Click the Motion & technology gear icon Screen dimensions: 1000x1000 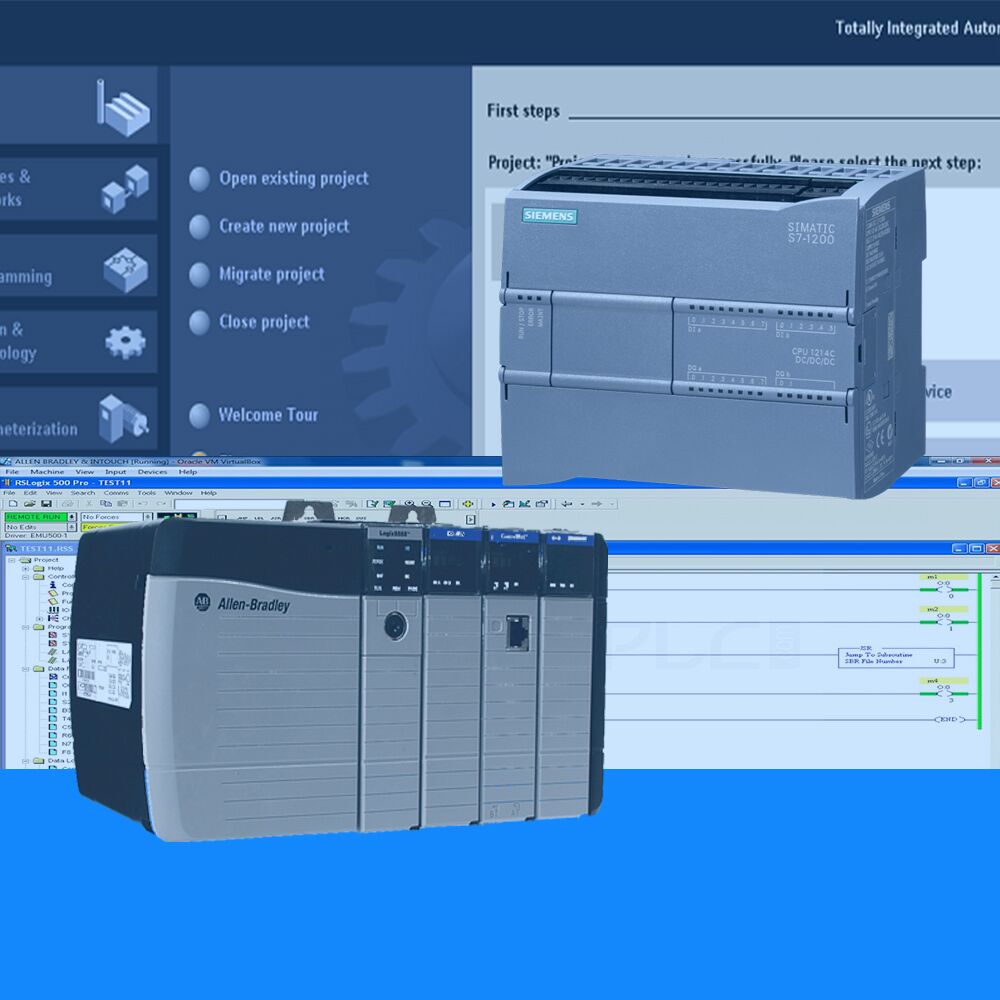(x=125, y=342)
